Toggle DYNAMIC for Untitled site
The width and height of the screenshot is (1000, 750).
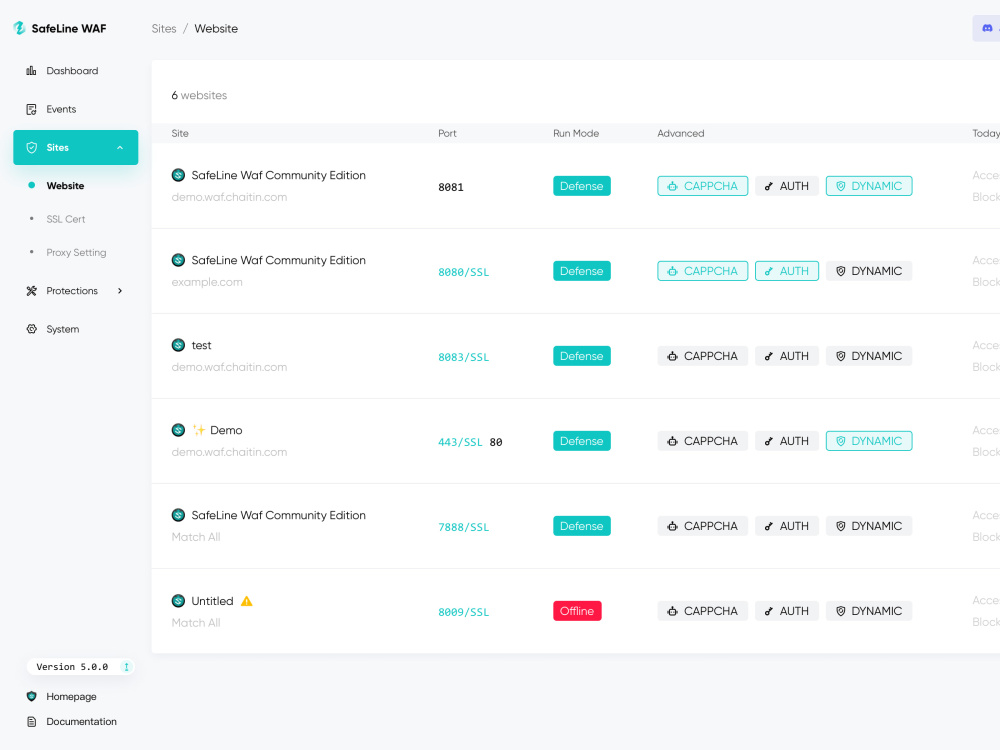tap(869, 611)
